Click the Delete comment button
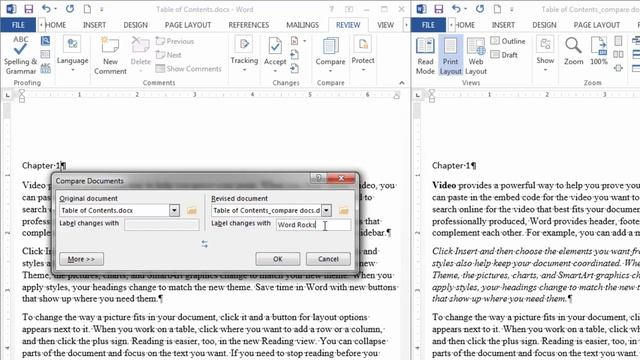Image resolution: width=640 pixels, height=360 pixels. (x=140, y=55)
